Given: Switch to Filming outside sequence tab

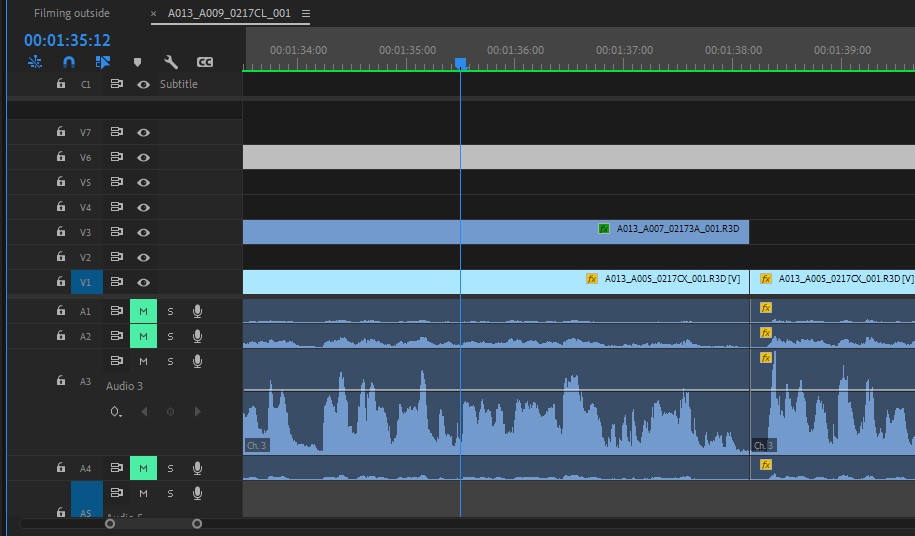Looking at the screenshot, I should pyautogui.click(x=72, y=13).
